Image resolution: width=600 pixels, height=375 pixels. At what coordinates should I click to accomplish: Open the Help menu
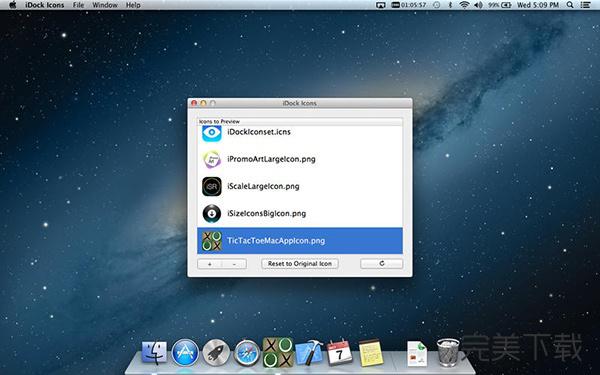[x=133, y=5]
